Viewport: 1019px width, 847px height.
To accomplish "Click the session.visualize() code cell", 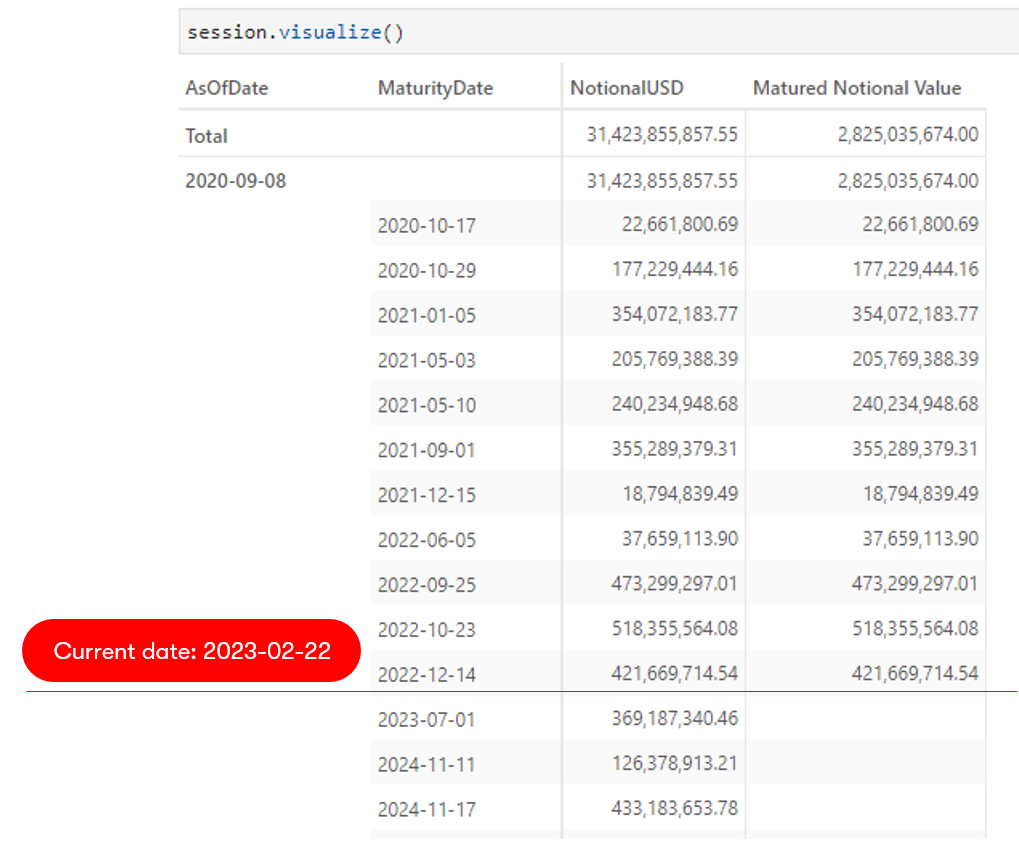I will click(x=599, y=32).
